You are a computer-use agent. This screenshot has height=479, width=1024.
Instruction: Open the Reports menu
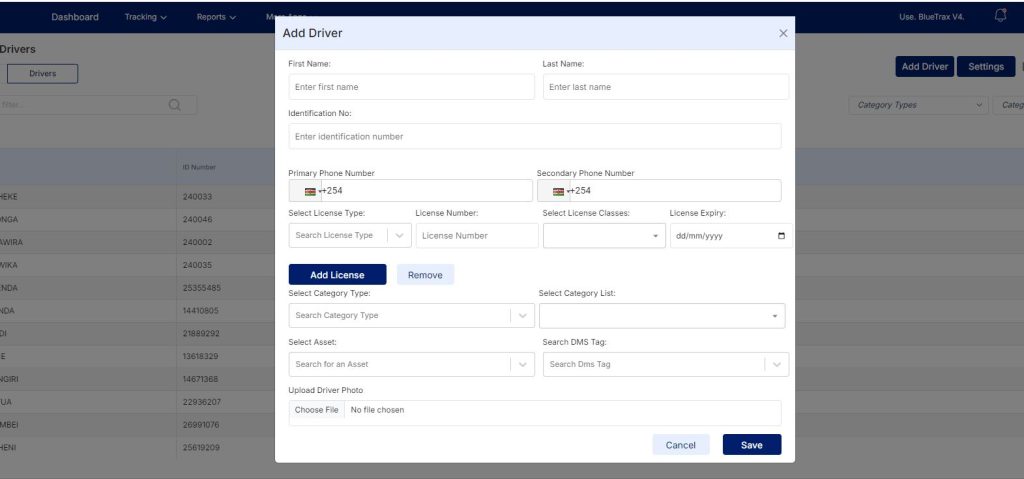216,17
